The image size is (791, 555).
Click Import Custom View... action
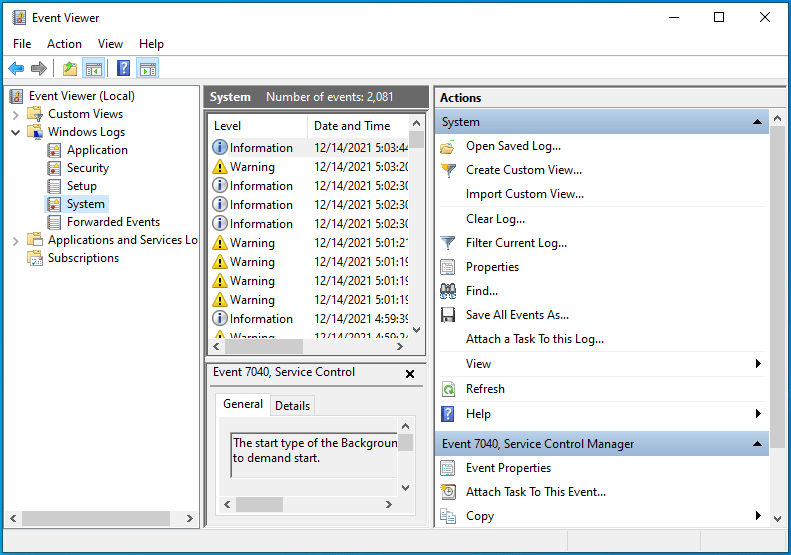click(x=525, y=194)
